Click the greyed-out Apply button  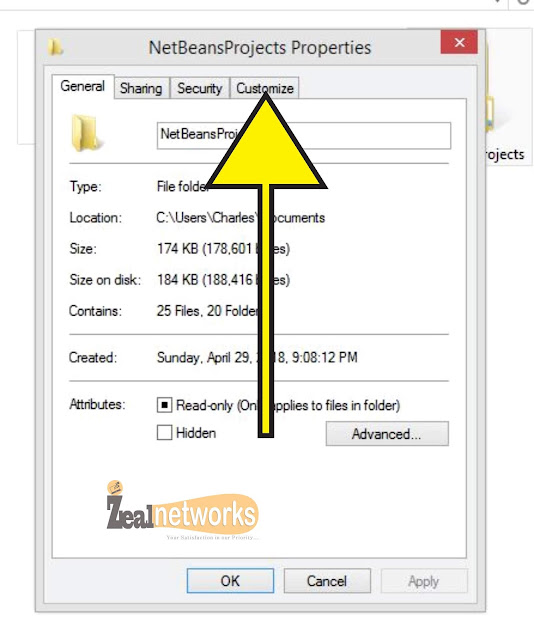pos(424,581)
